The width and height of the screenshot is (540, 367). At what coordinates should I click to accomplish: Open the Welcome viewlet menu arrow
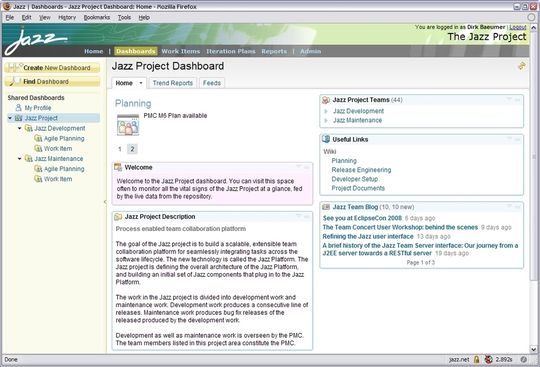[x=299, y=167]
